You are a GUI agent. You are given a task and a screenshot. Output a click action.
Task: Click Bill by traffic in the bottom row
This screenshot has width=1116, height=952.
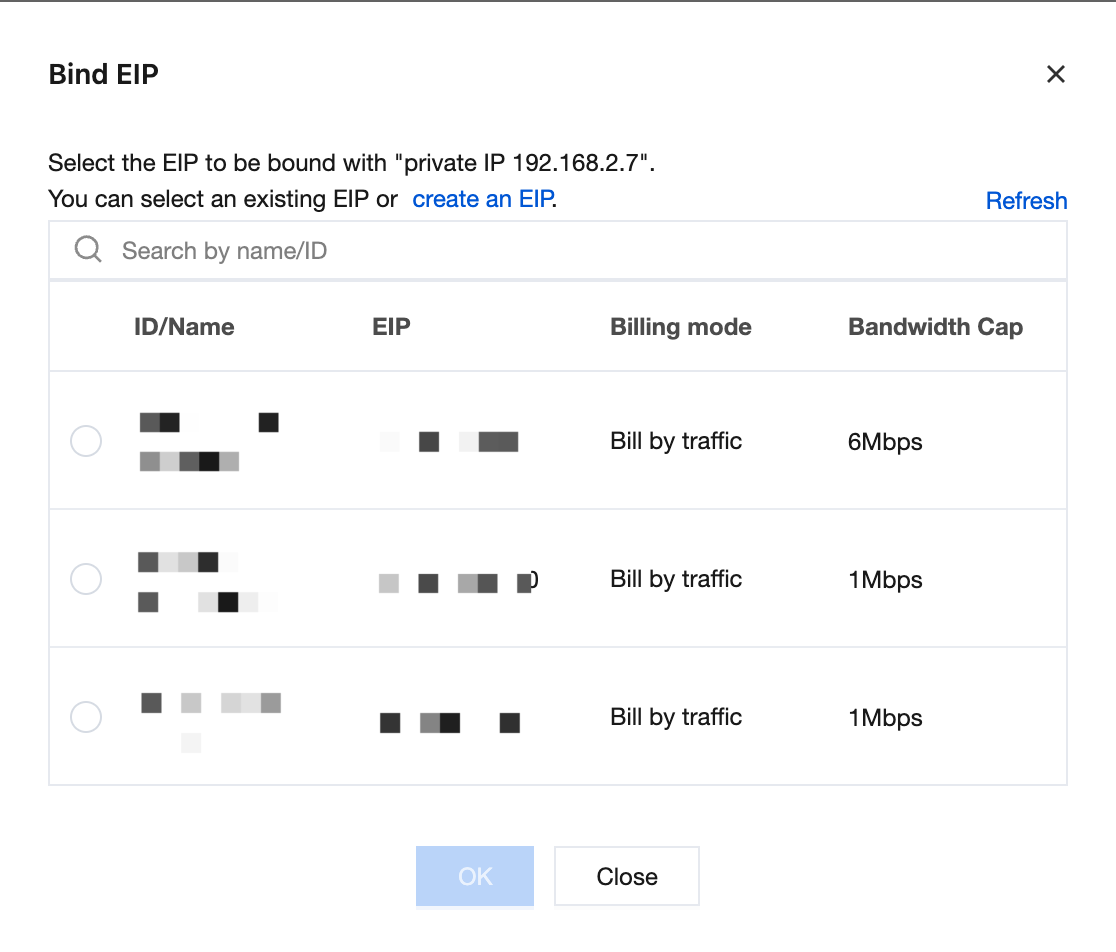(x=676, y=717)
